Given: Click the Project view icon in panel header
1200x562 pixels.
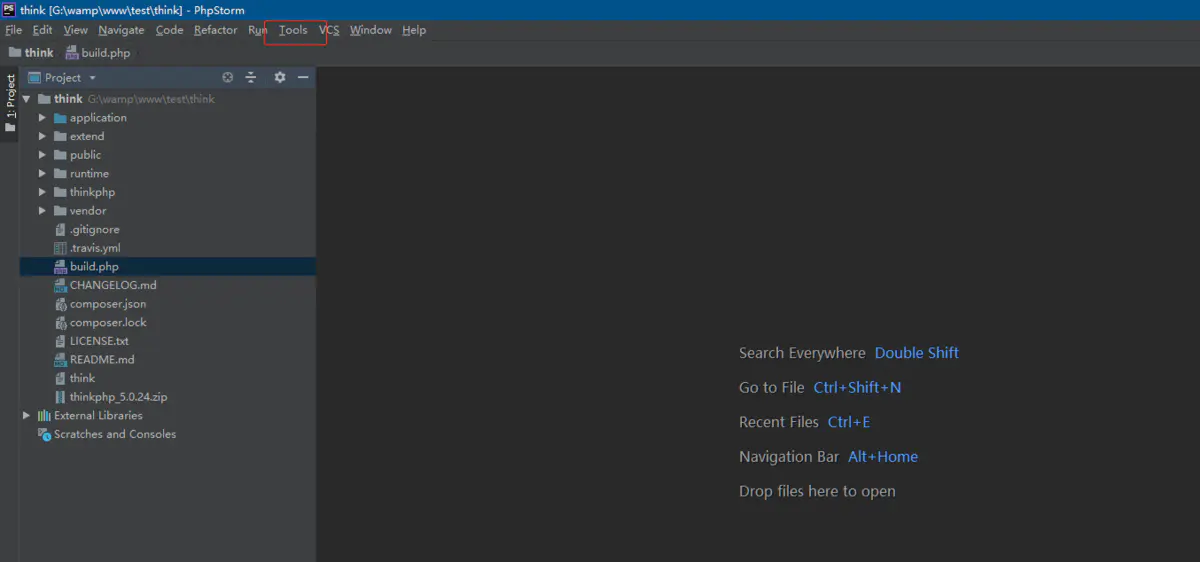Looking at the screenshot, I should (34, 77).
